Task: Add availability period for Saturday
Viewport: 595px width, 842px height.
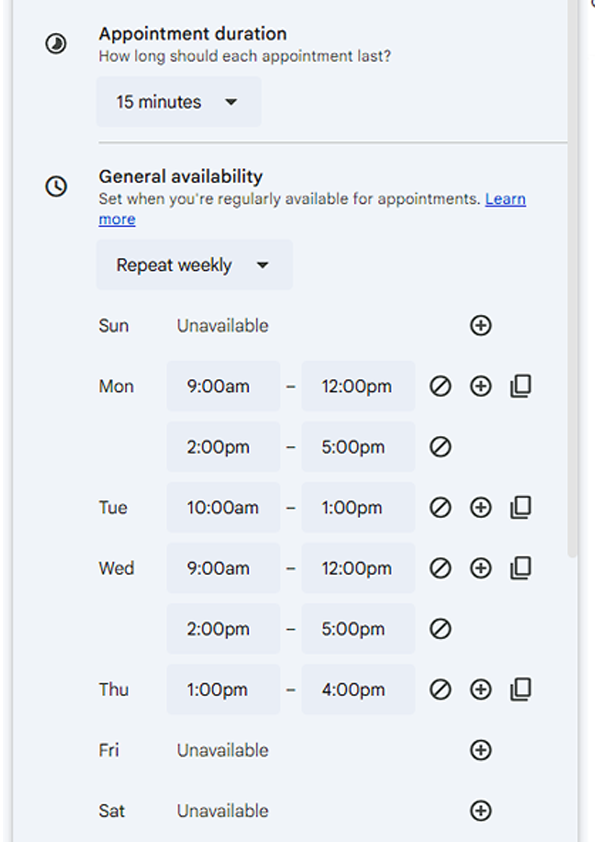Action: tap(481, 811)
